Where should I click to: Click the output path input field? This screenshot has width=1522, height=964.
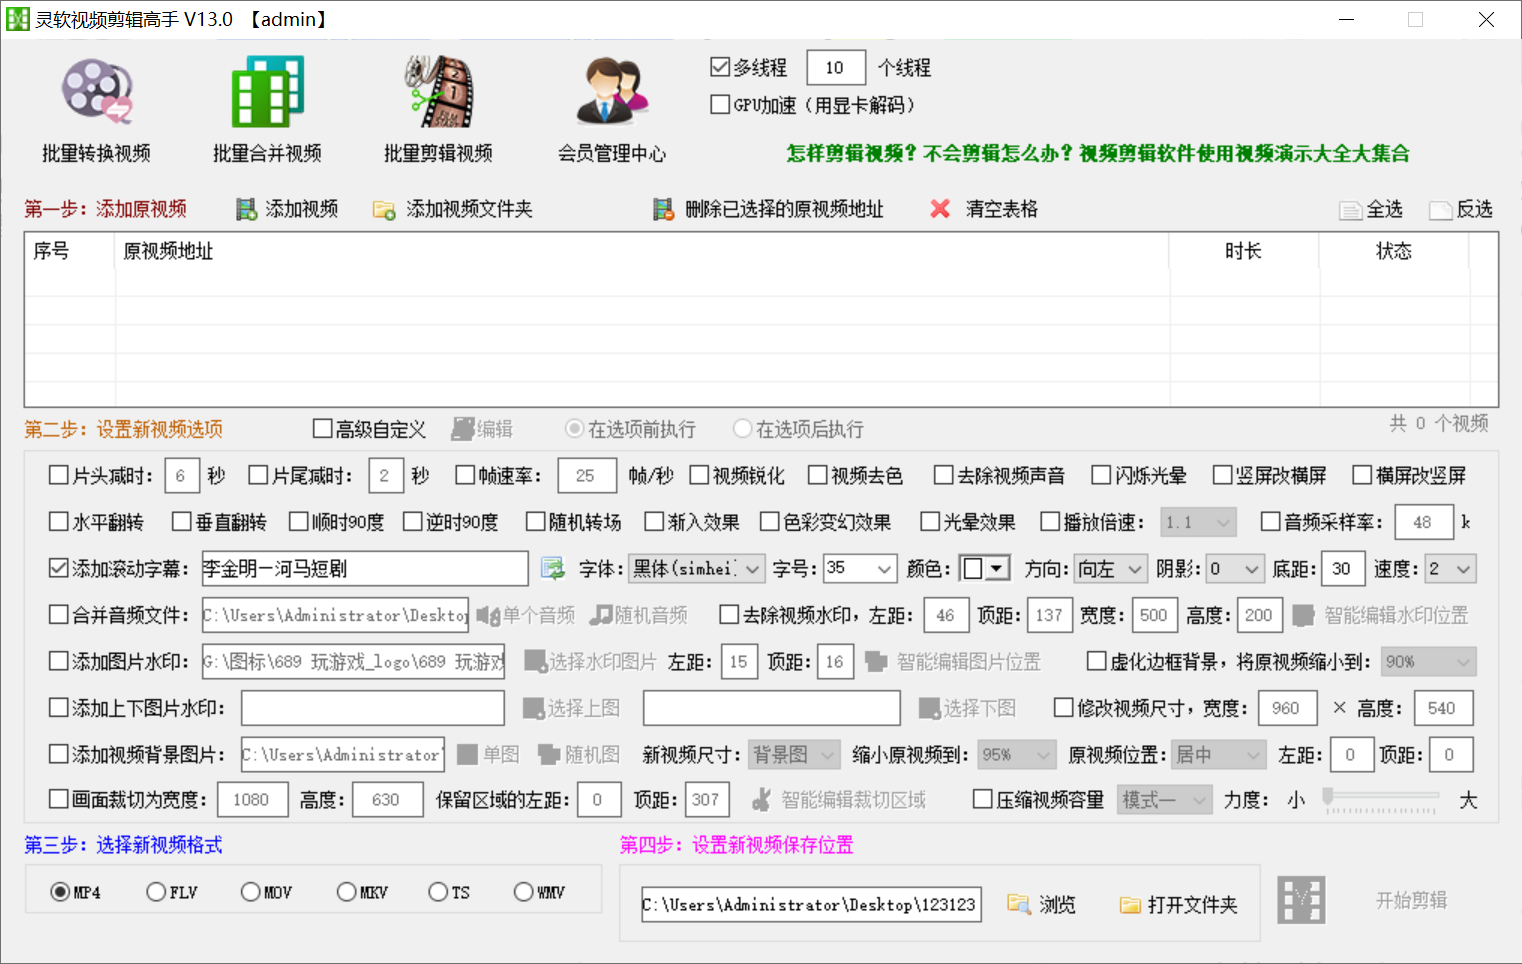(810, 904)
